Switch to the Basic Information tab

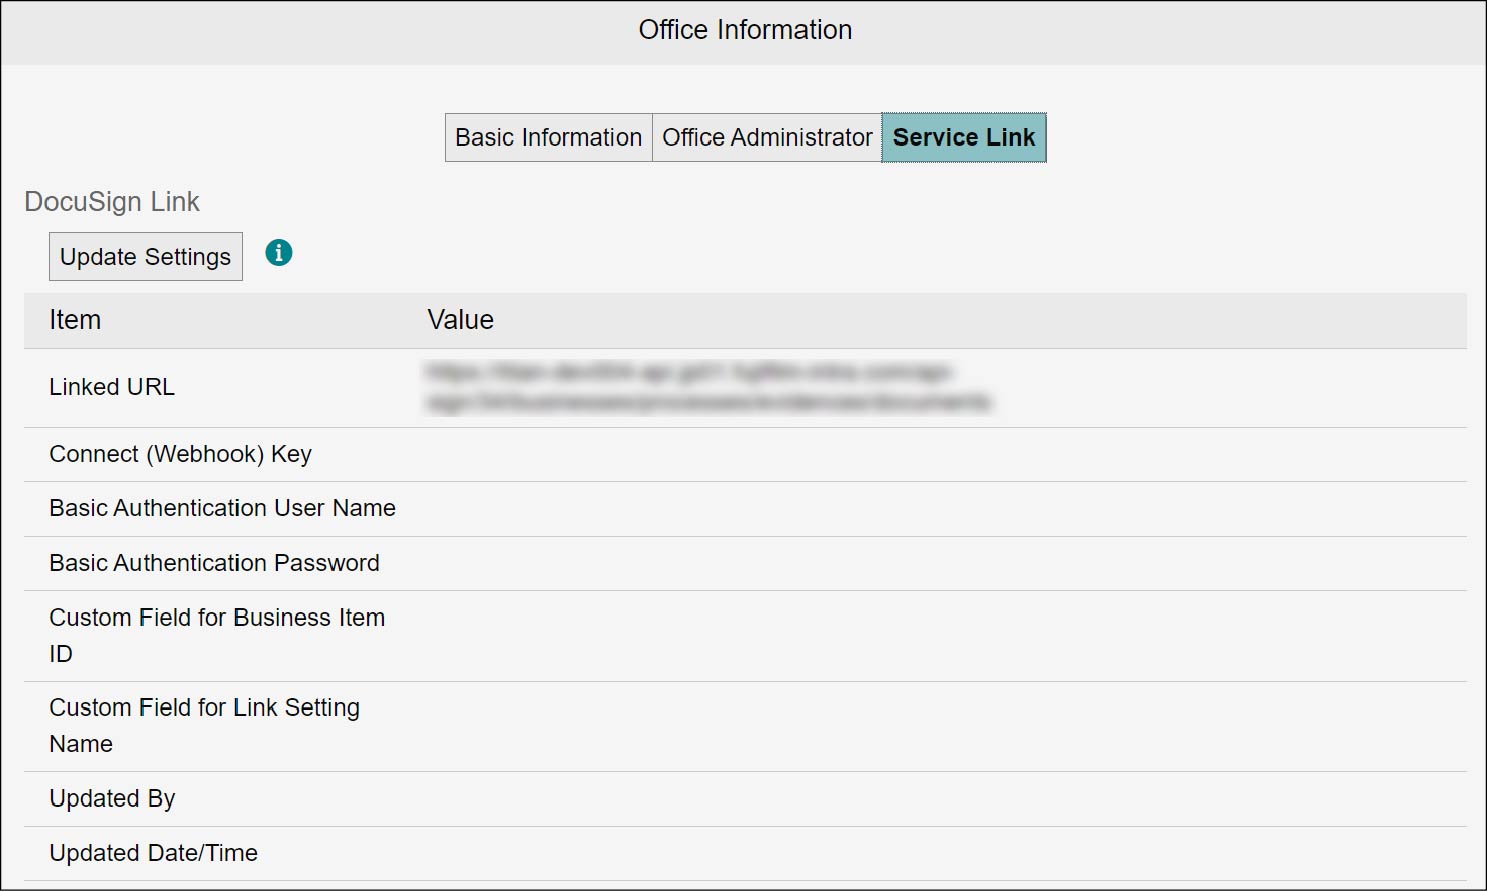tap(548, 138)
